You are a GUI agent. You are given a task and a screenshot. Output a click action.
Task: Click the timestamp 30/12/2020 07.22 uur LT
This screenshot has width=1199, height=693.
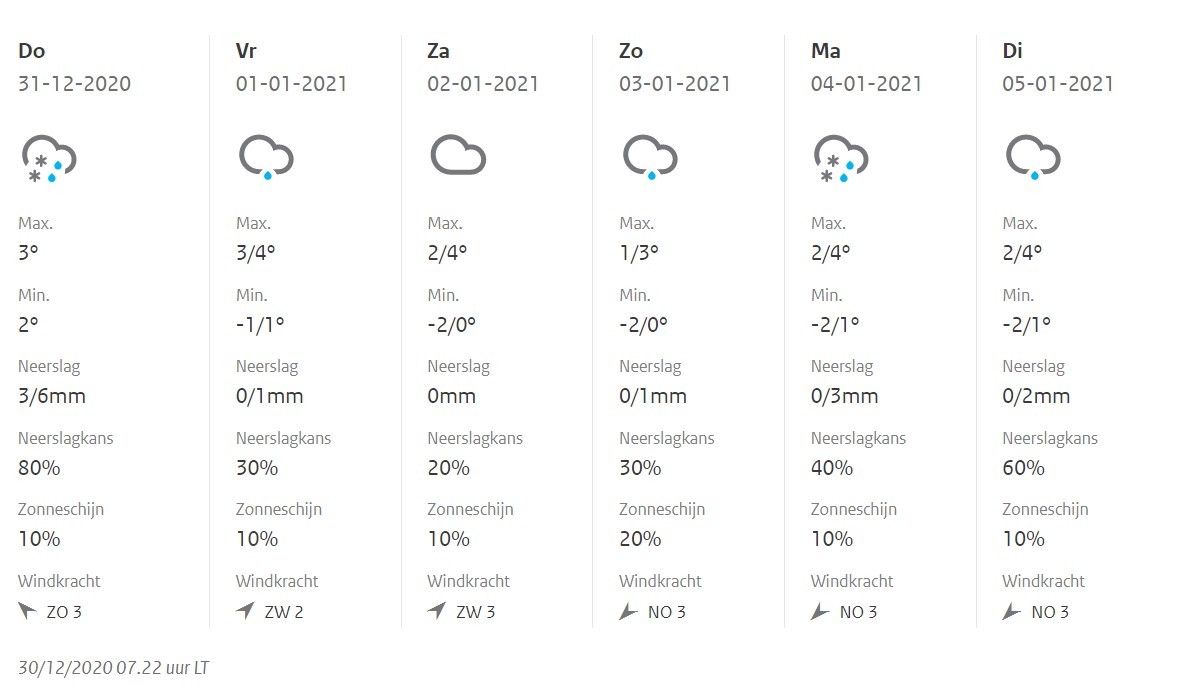pos(113,668)
